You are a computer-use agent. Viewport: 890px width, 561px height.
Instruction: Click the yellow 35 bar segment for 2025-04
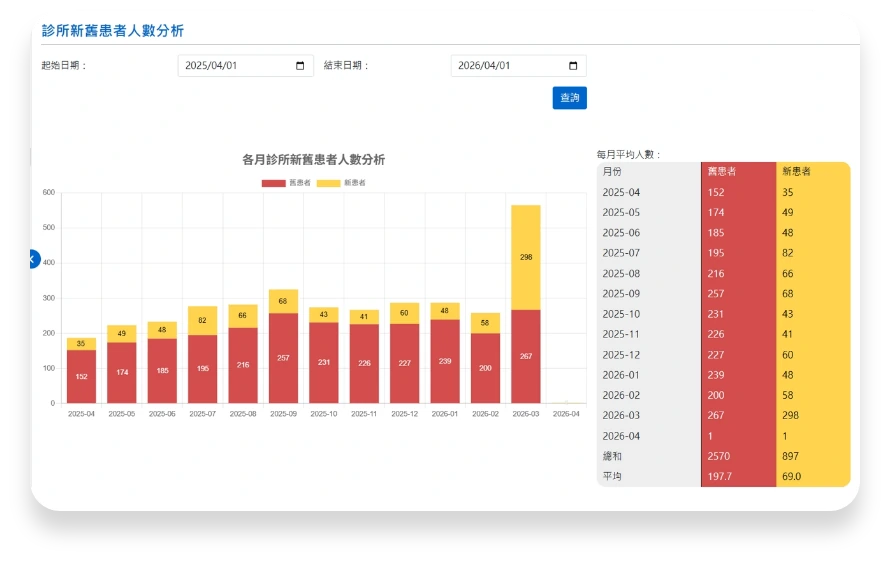coord(81,344)
